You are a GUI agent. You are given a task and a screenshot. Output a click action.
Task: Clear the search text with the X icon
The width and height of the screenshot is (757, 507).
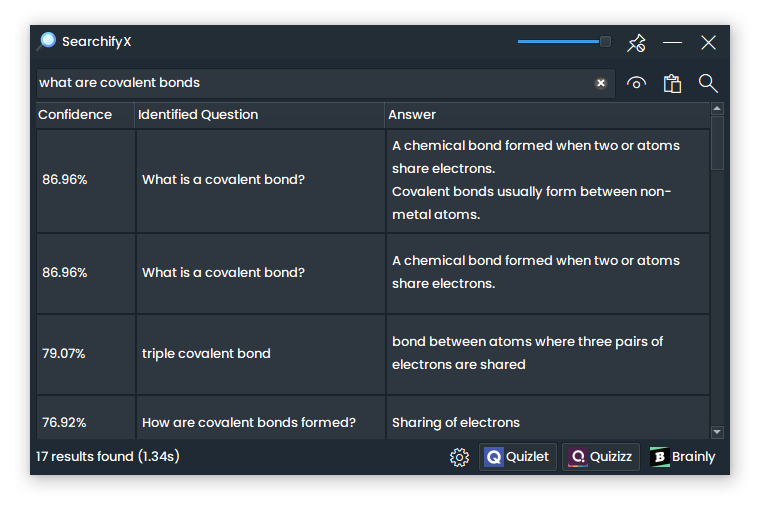[601, 83]
